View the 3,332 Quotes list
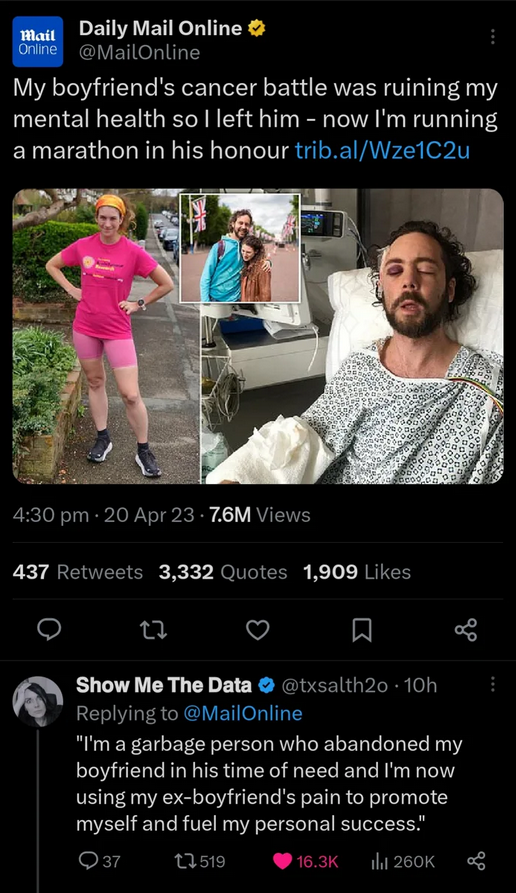 (223, 572)
